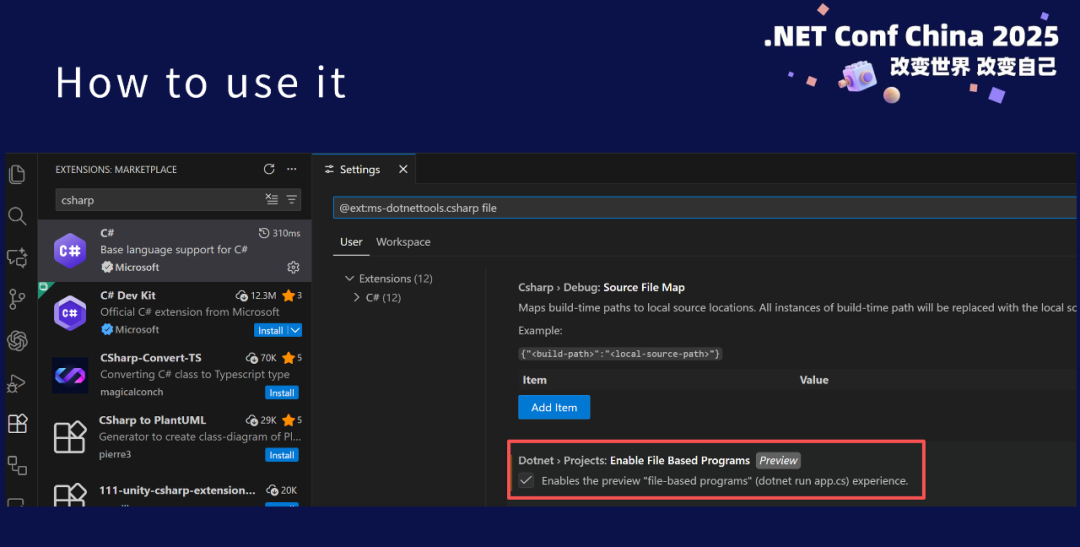Open the ChatGPT/OpenAI icon in activity bar
Viewport: 1080px width, 547px height.
point(17,340)
